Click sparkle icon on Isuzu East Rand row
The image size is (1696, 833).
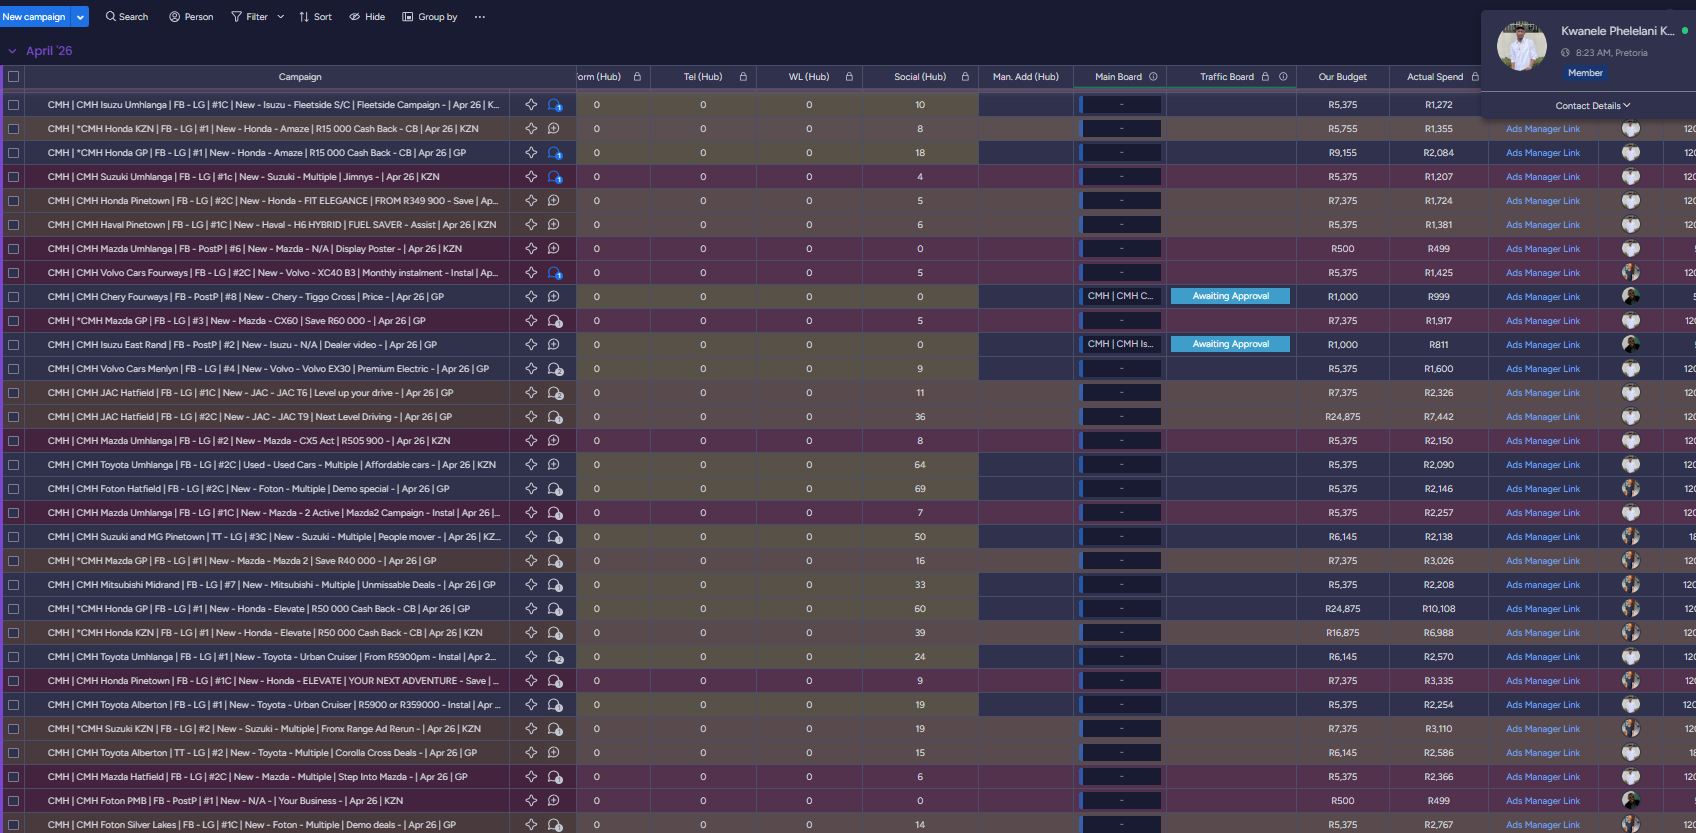tap(531, 345)
